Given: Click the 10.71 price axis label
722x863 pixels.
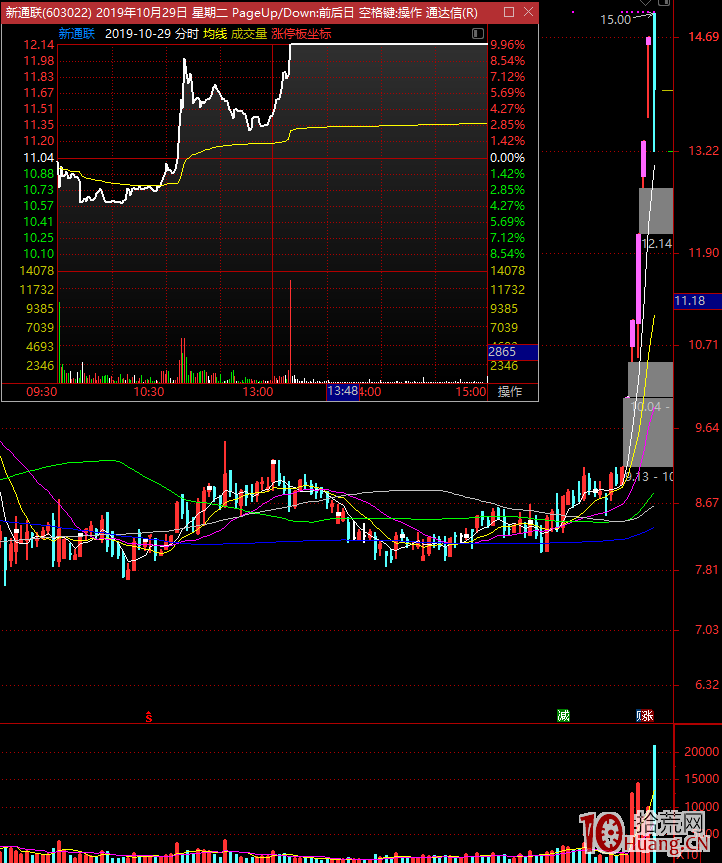Looking at the screenshot, I should [x=704, y=345].
